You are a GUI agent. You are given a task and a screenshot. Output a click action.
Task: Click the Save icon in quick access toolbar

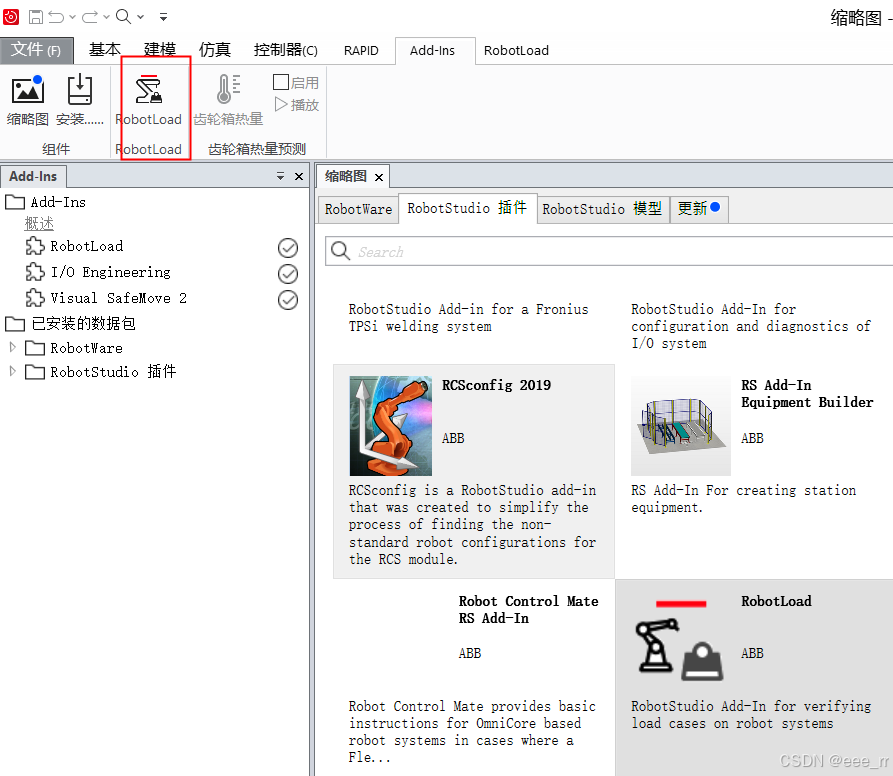pos(35,17)
